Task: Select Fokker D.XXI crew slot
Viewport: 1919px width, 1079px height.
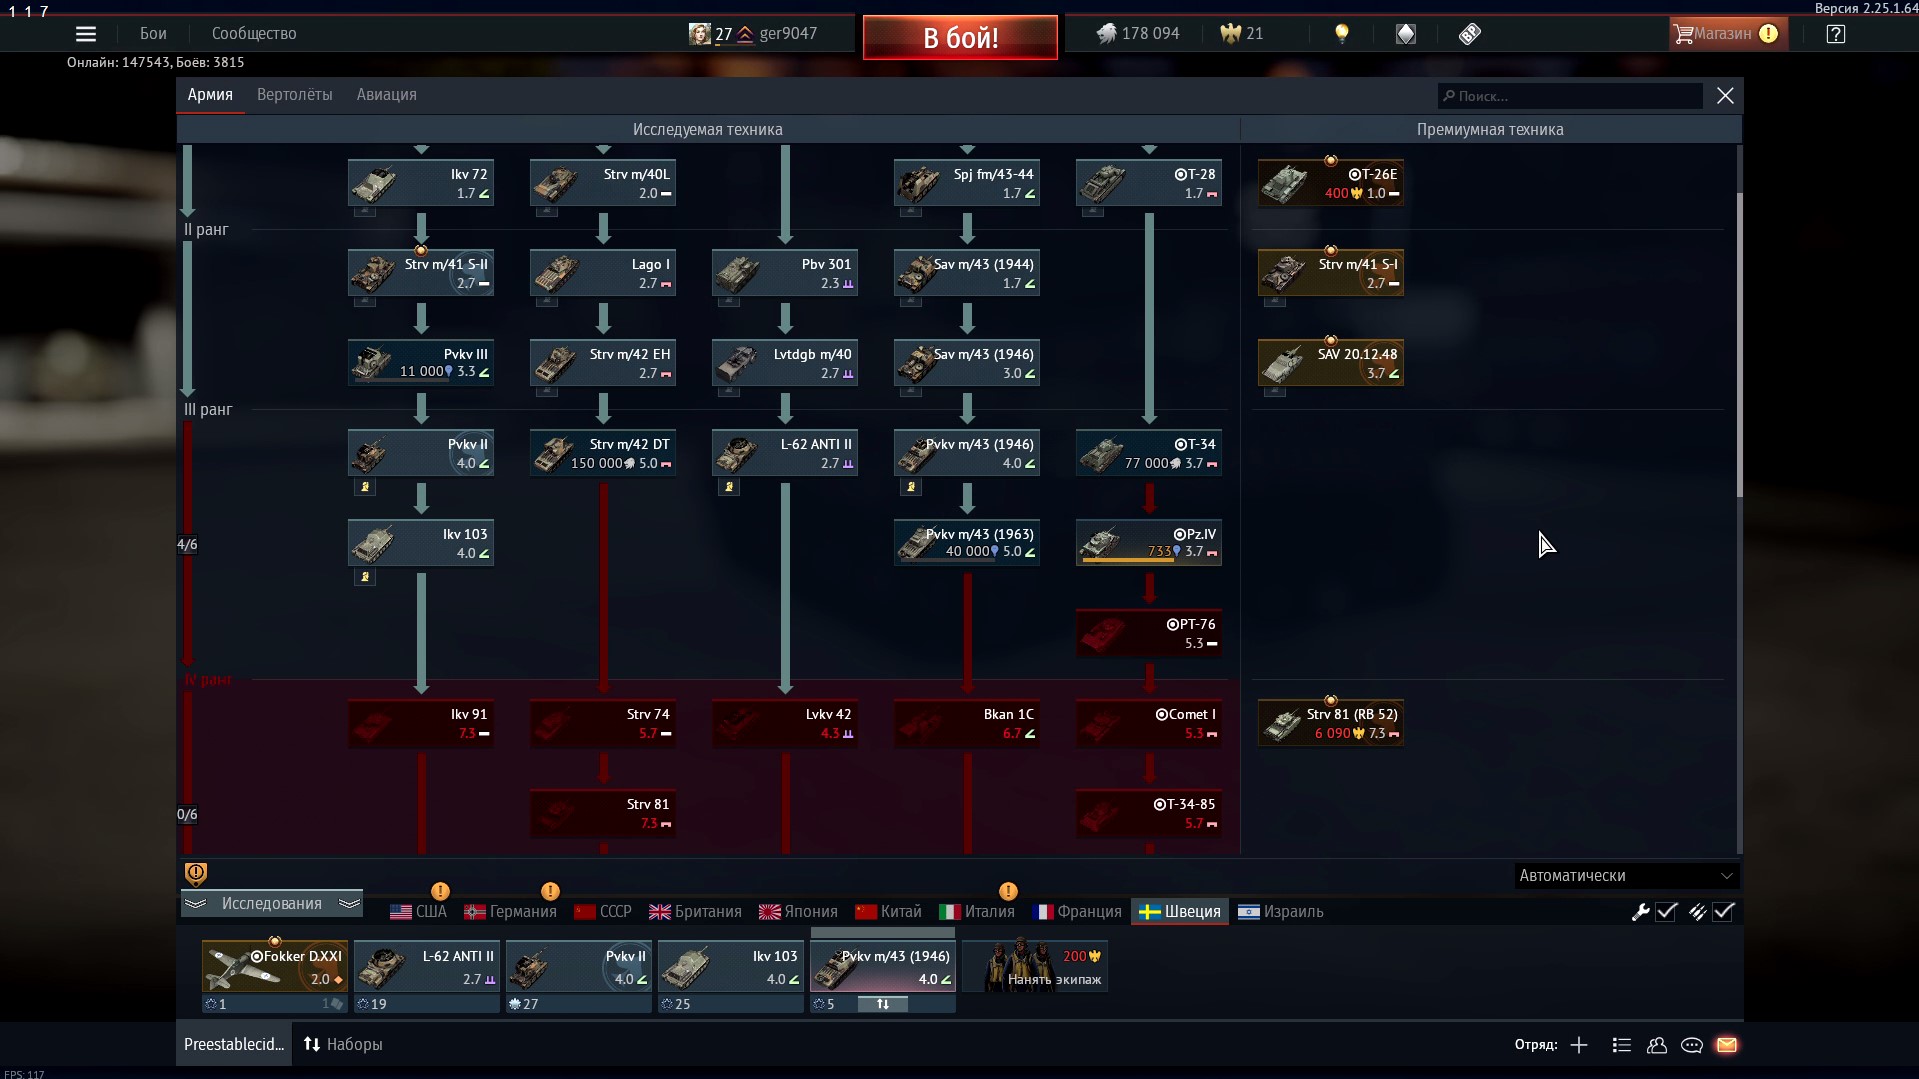Action: click(275, 966)
